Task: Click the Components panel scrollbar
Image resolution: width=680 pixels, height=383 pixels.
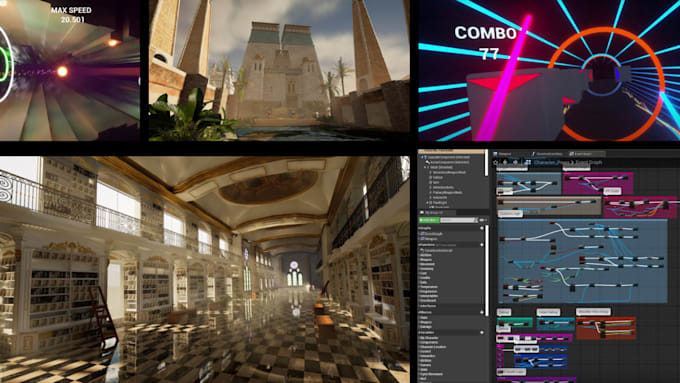Action: tap(486, 163)
